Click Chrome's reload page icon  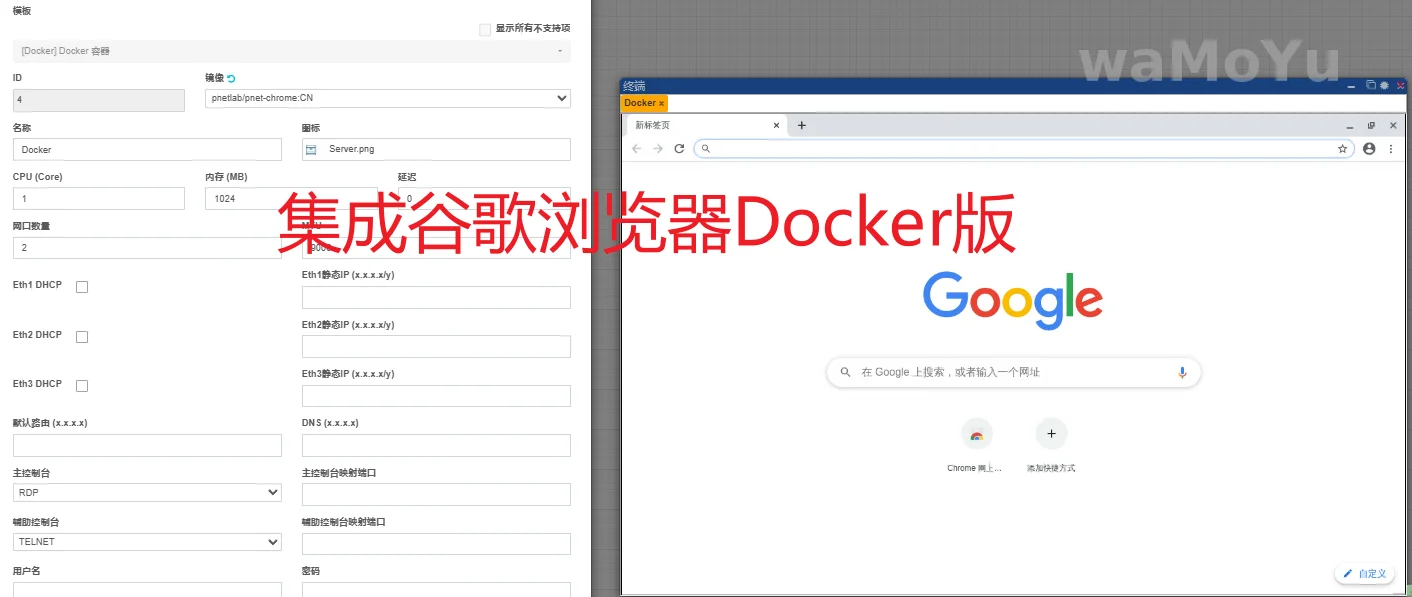click(679, 148)
